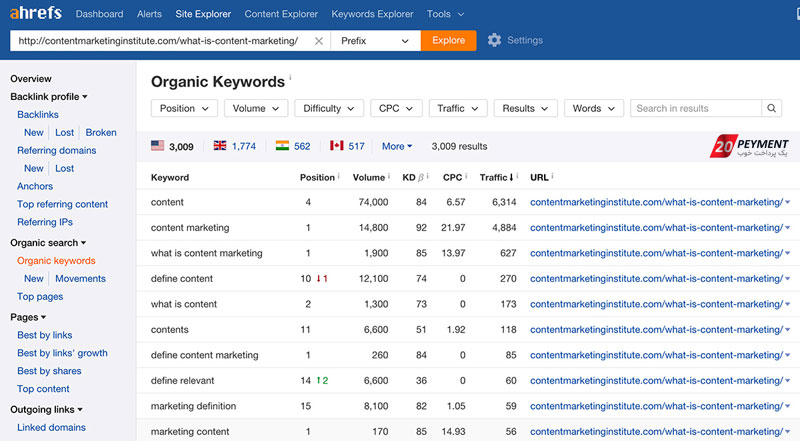
Task: Open the Traffic filter dropdown
Action: [x=458, y=108]
